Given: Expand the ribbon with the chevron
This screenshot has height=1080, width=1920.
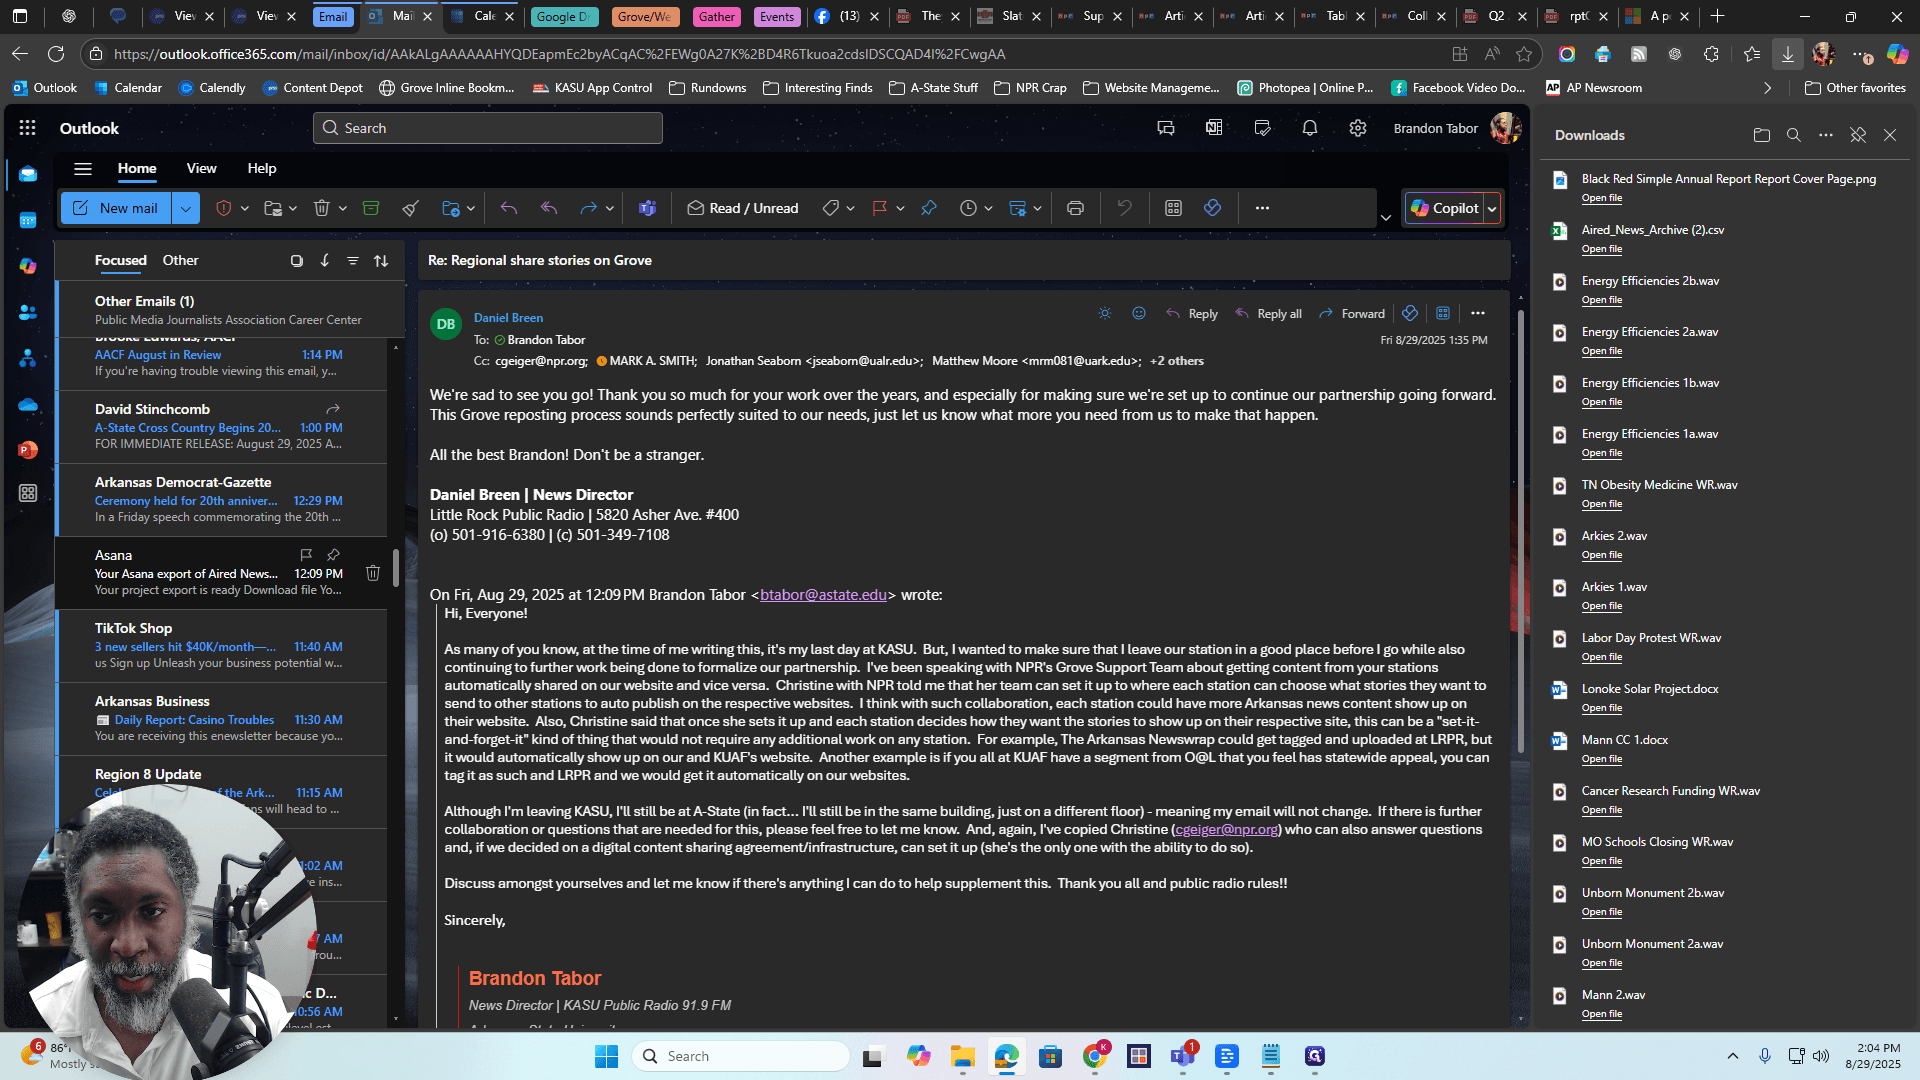Looking at the screenshot, I should coord(1386,218).
